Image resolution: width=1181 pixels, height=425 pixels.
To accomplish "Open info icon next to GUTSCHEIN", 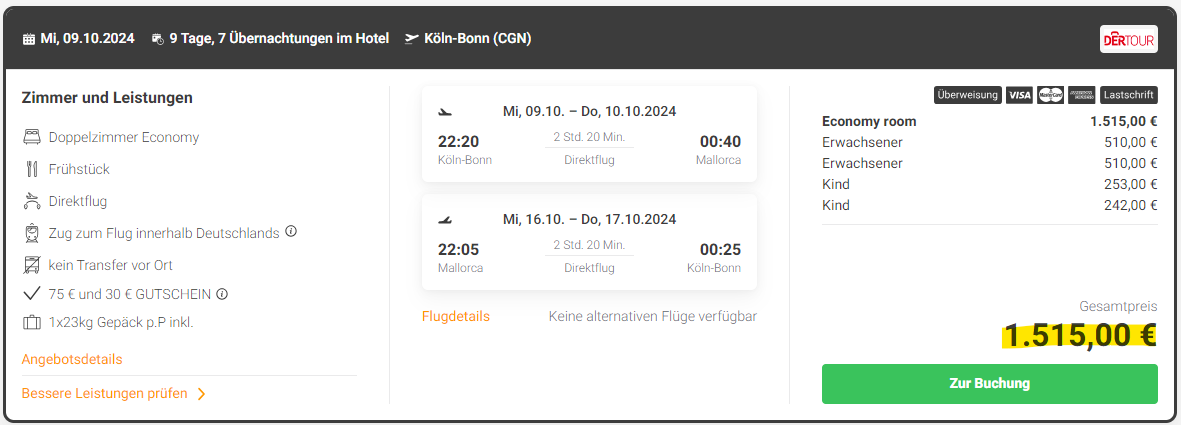I will [222, 294].
